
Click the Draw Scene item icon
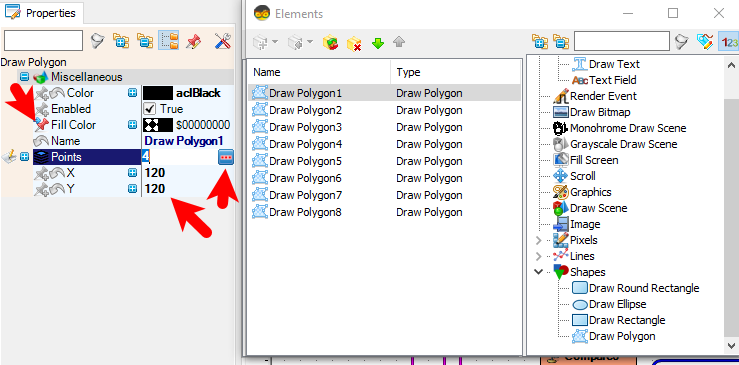pos(561,208)
